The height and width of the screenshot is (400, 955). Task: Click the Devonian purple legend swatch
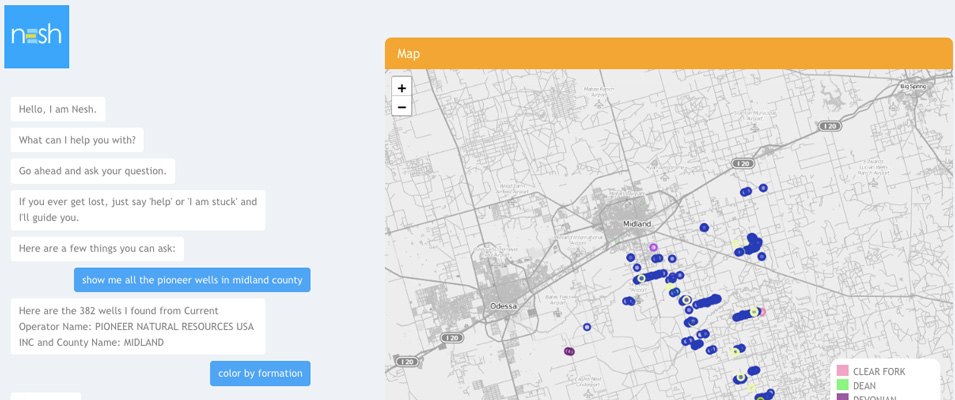pyautogui.click(x=843, y=397)
